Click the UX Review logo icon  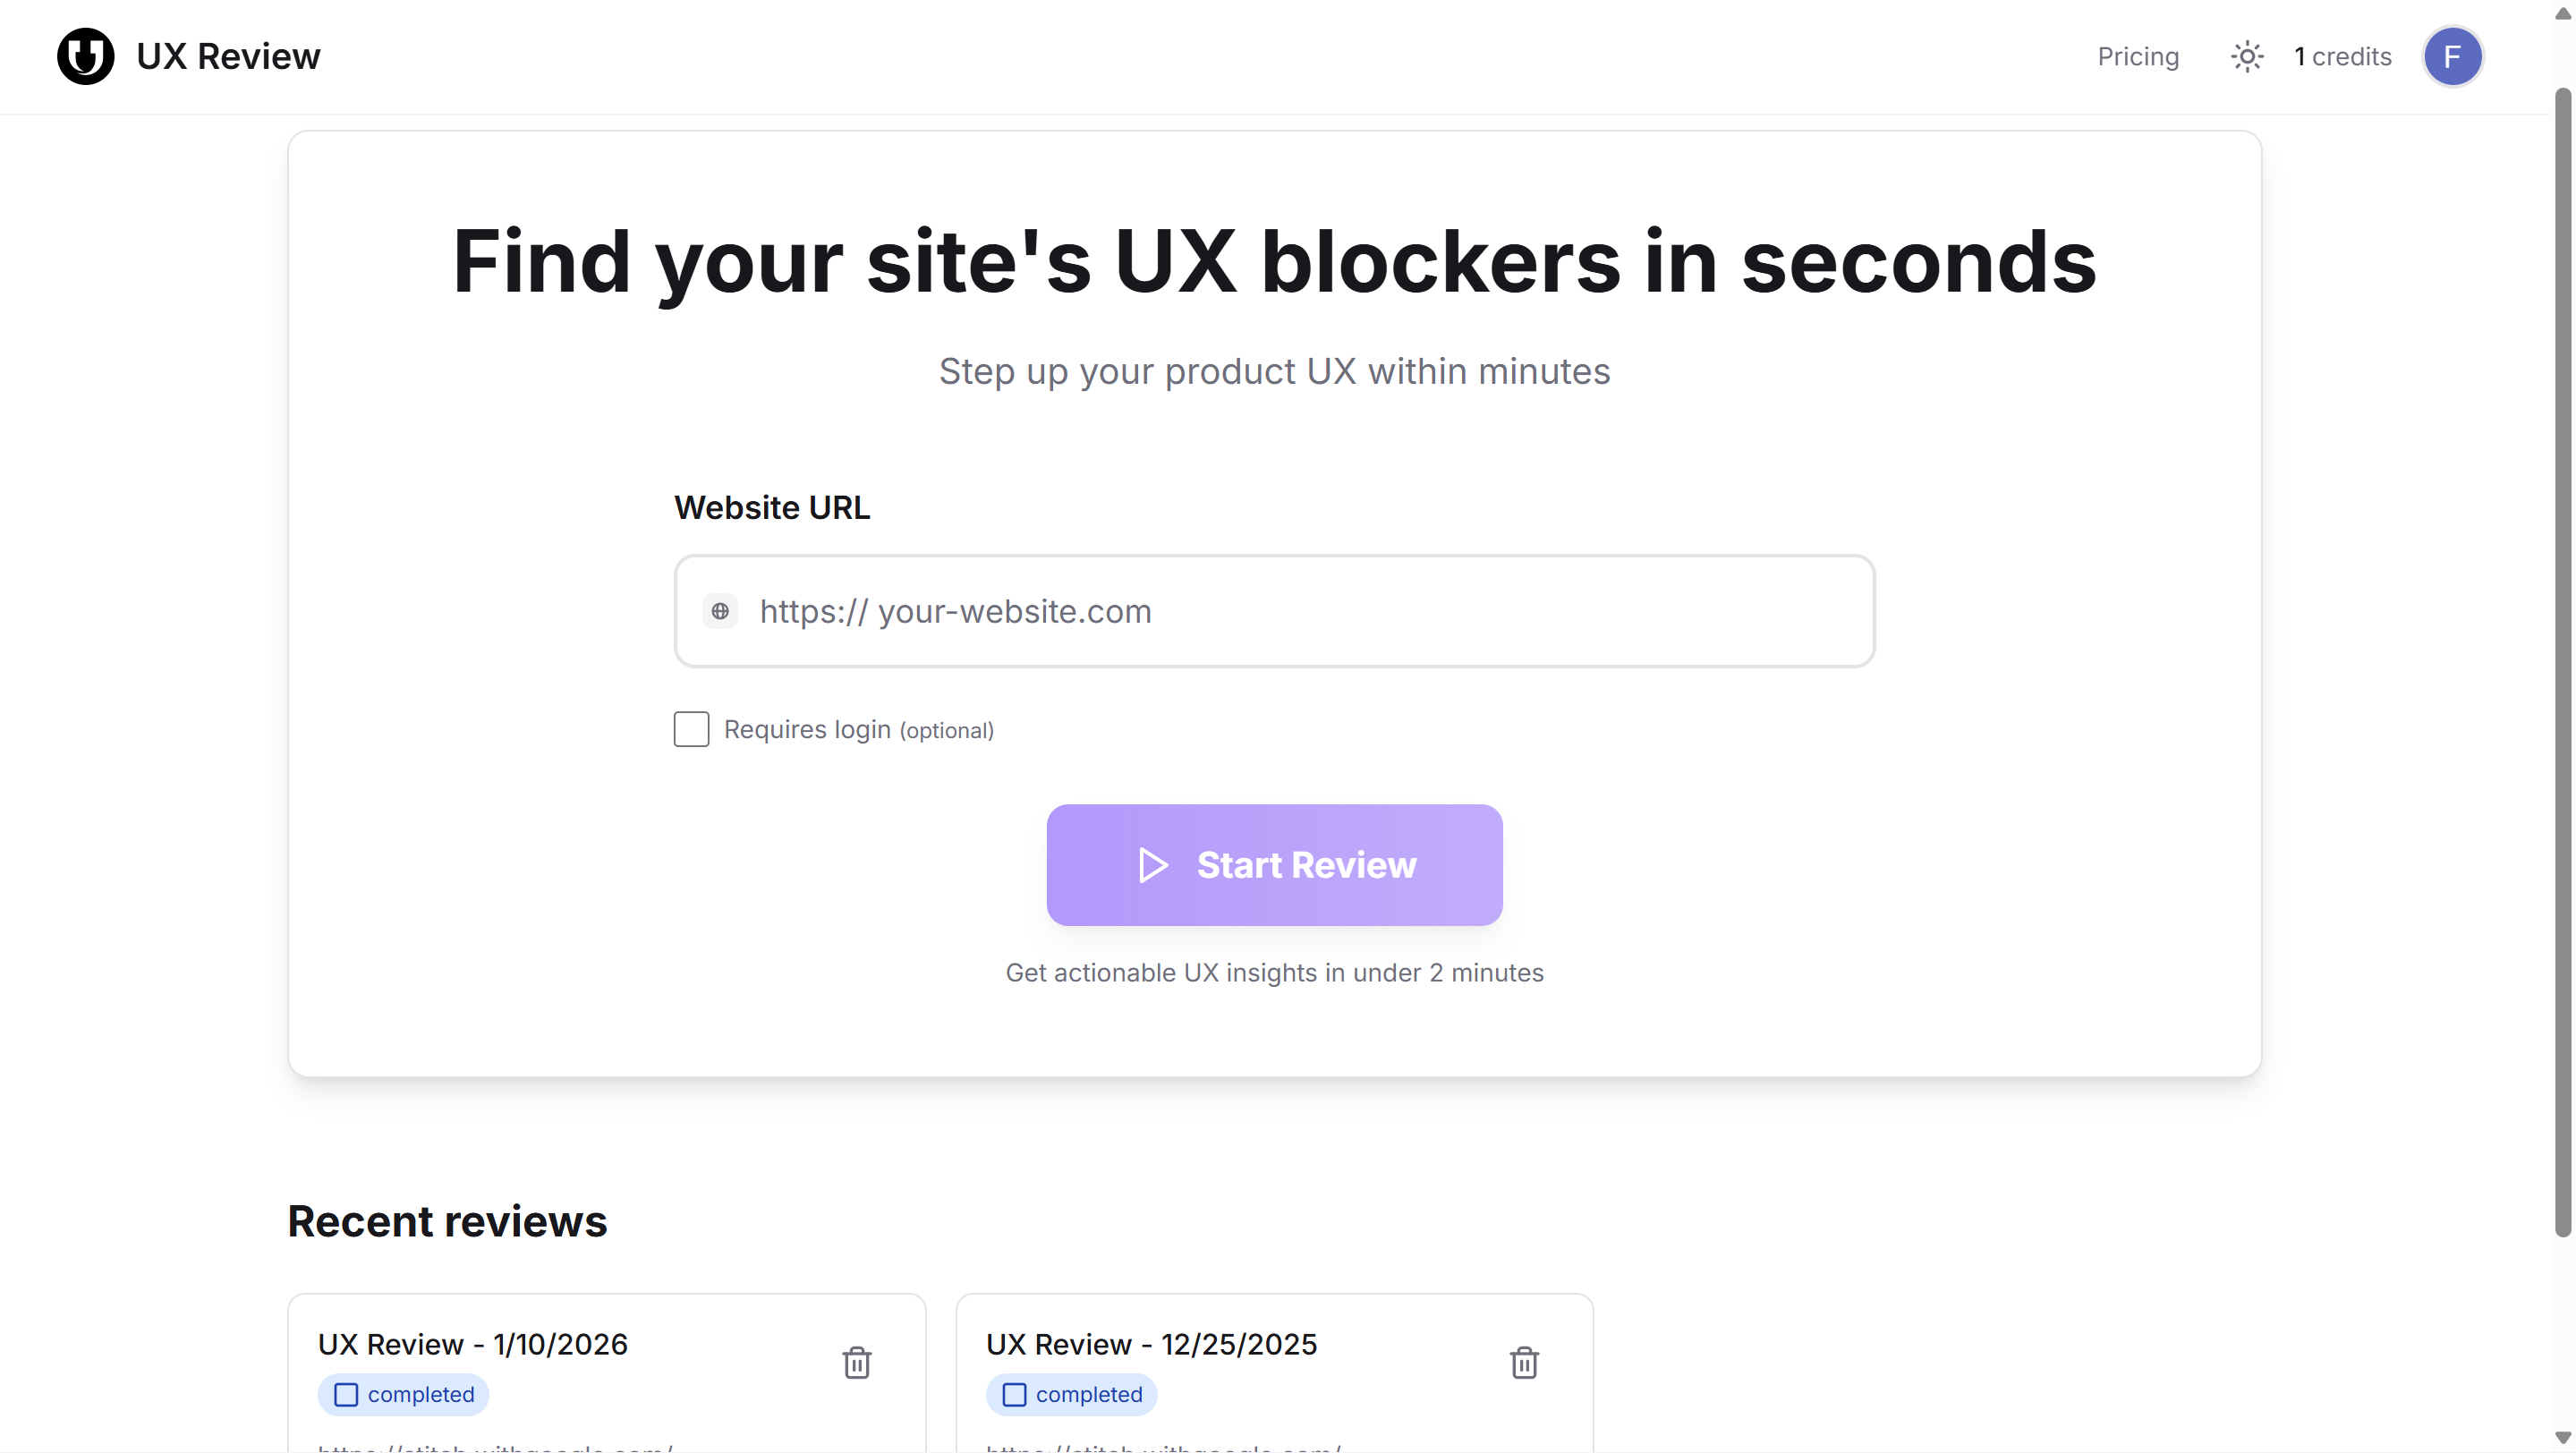click(85, 57)
